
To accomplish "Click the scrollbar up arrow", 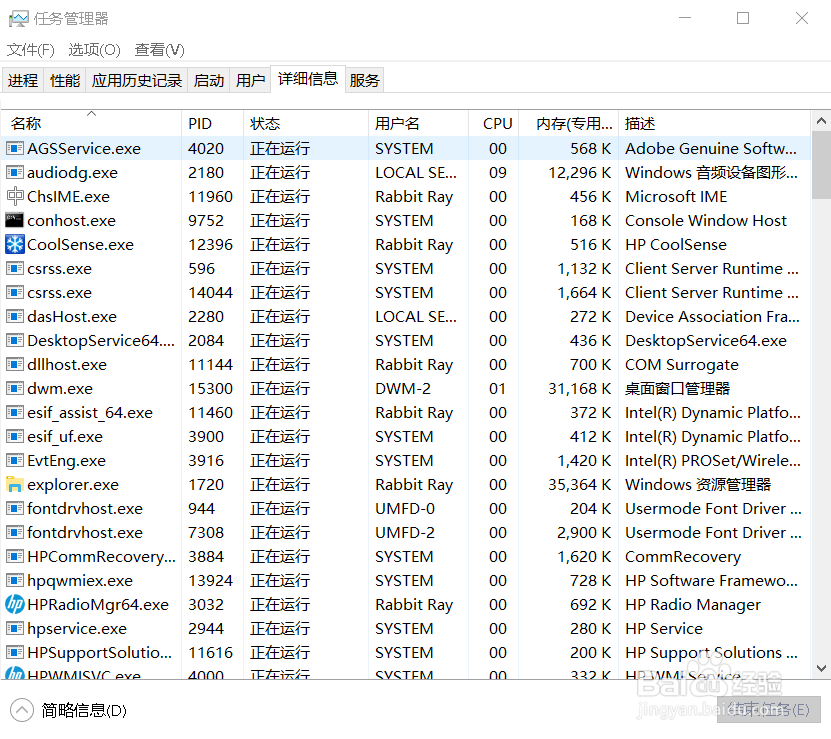I will [x=821, y=121].
